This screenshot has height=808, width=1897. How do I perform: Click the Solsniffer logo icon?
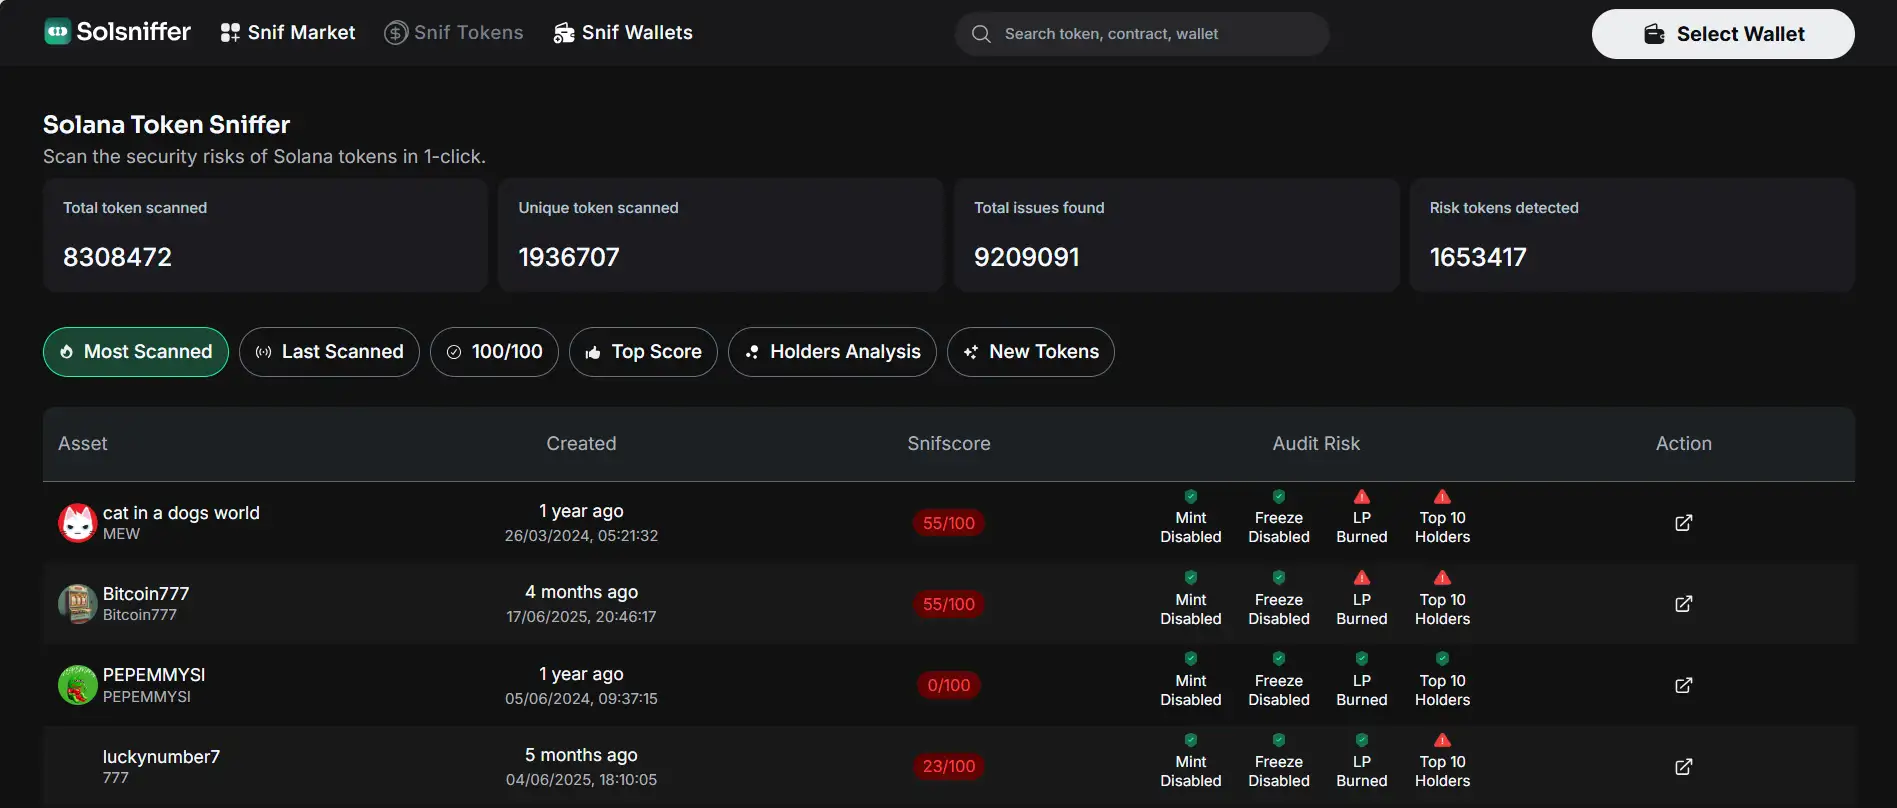(57, 32)
